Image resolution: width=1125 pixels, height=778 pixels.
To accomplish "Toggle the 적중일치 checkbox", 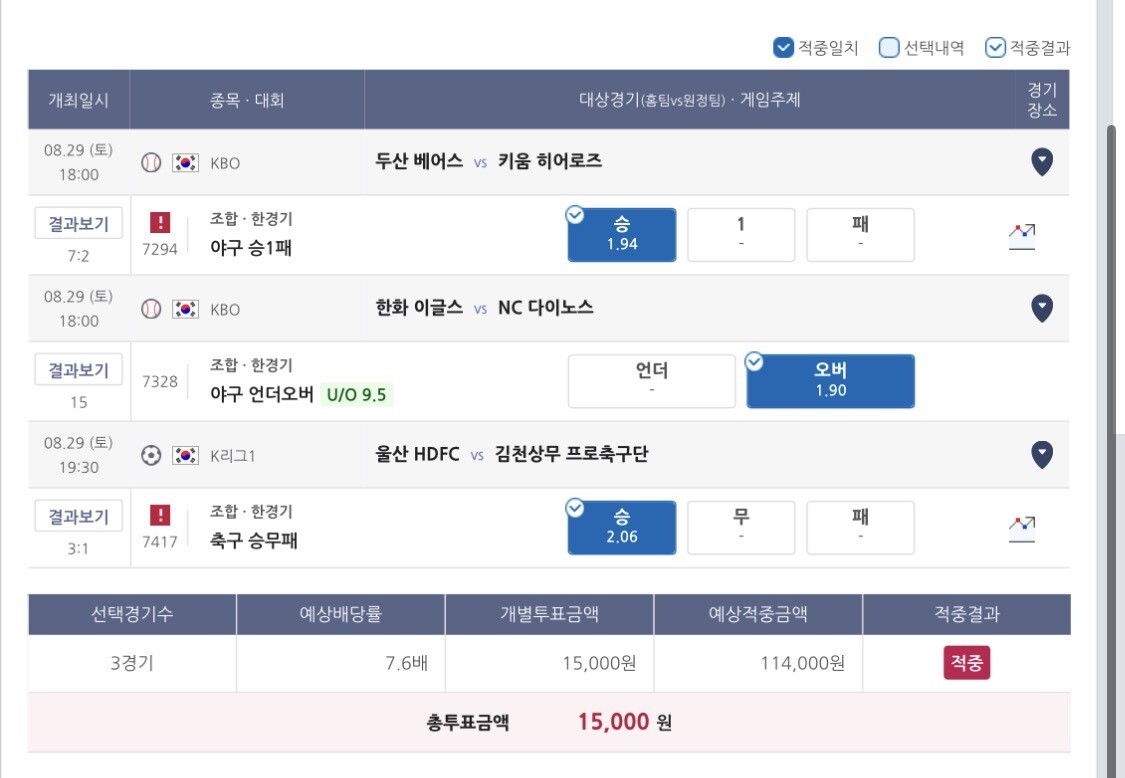I will (x=783, y=47).
